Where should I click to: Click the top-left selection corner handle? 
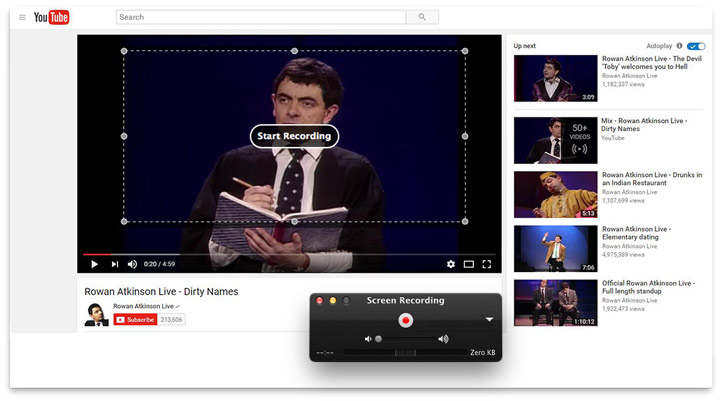124,51
